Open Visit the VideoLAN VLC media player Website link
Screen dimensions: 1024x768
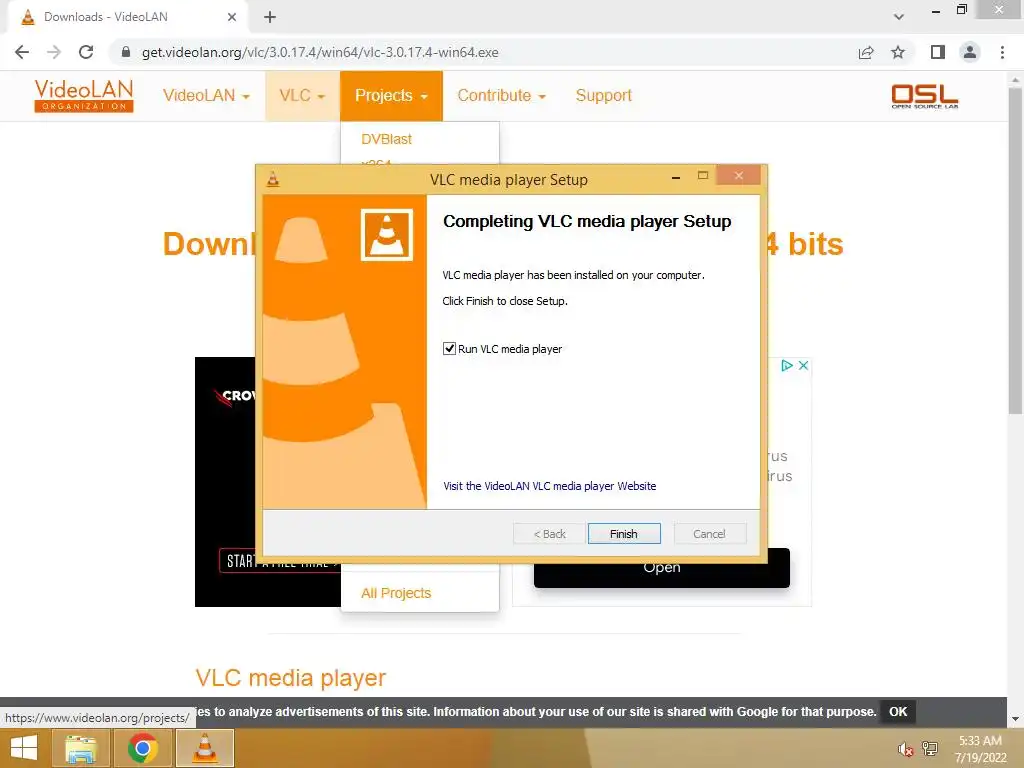coord(550,486)
